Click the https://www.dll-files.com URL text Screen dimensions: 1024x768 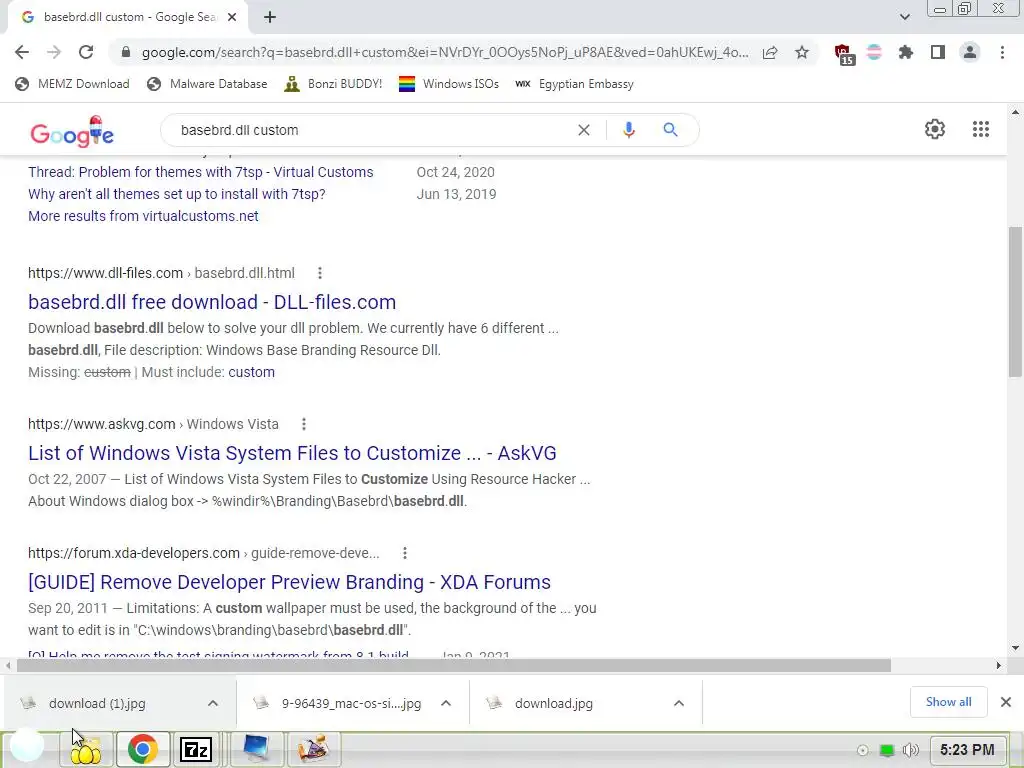(105, 273)
